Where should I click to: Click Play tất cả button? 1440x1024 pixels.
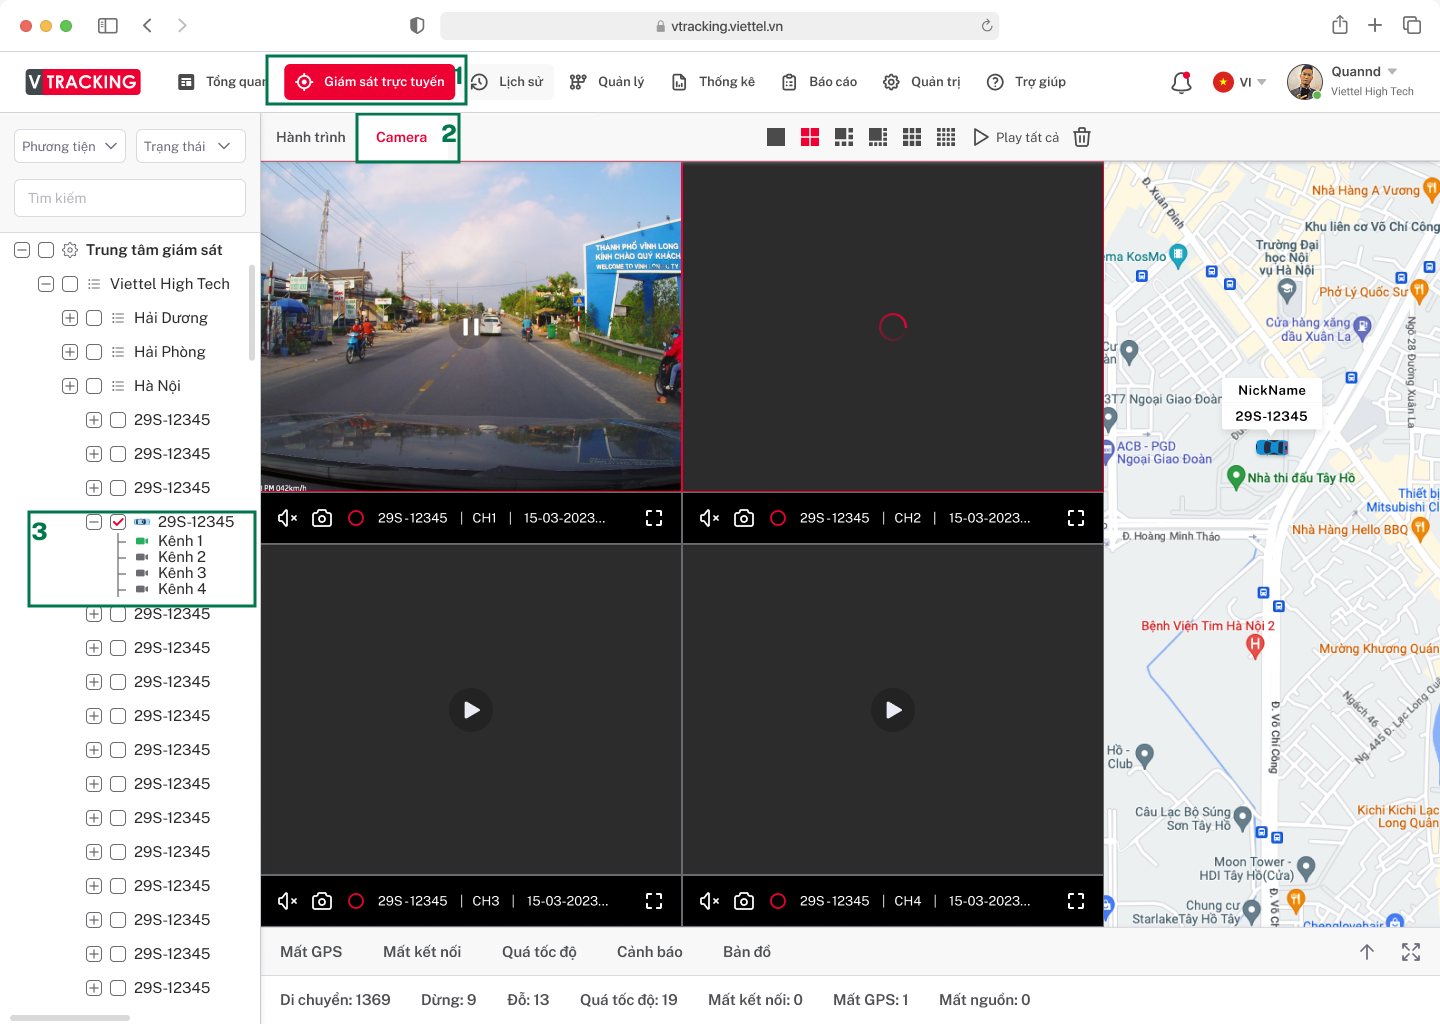1016,137
